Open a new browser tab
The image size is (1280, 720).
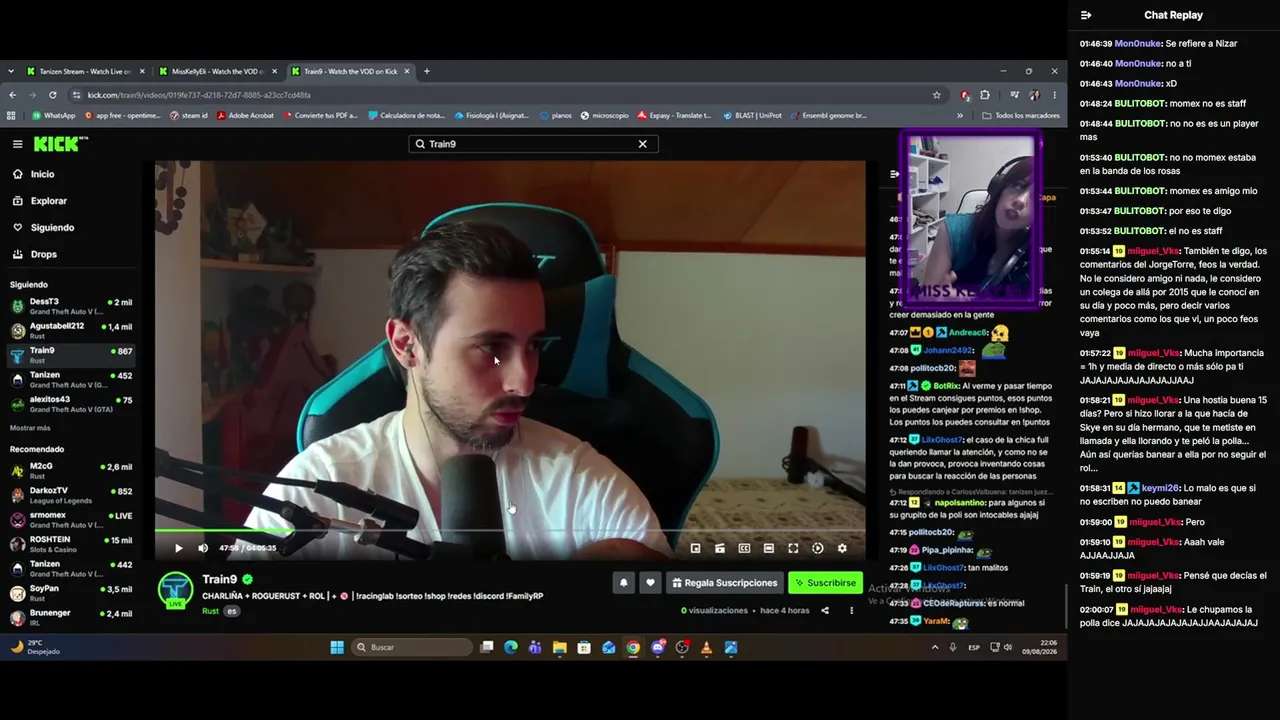pyautogui.click(x=427, y=71)
